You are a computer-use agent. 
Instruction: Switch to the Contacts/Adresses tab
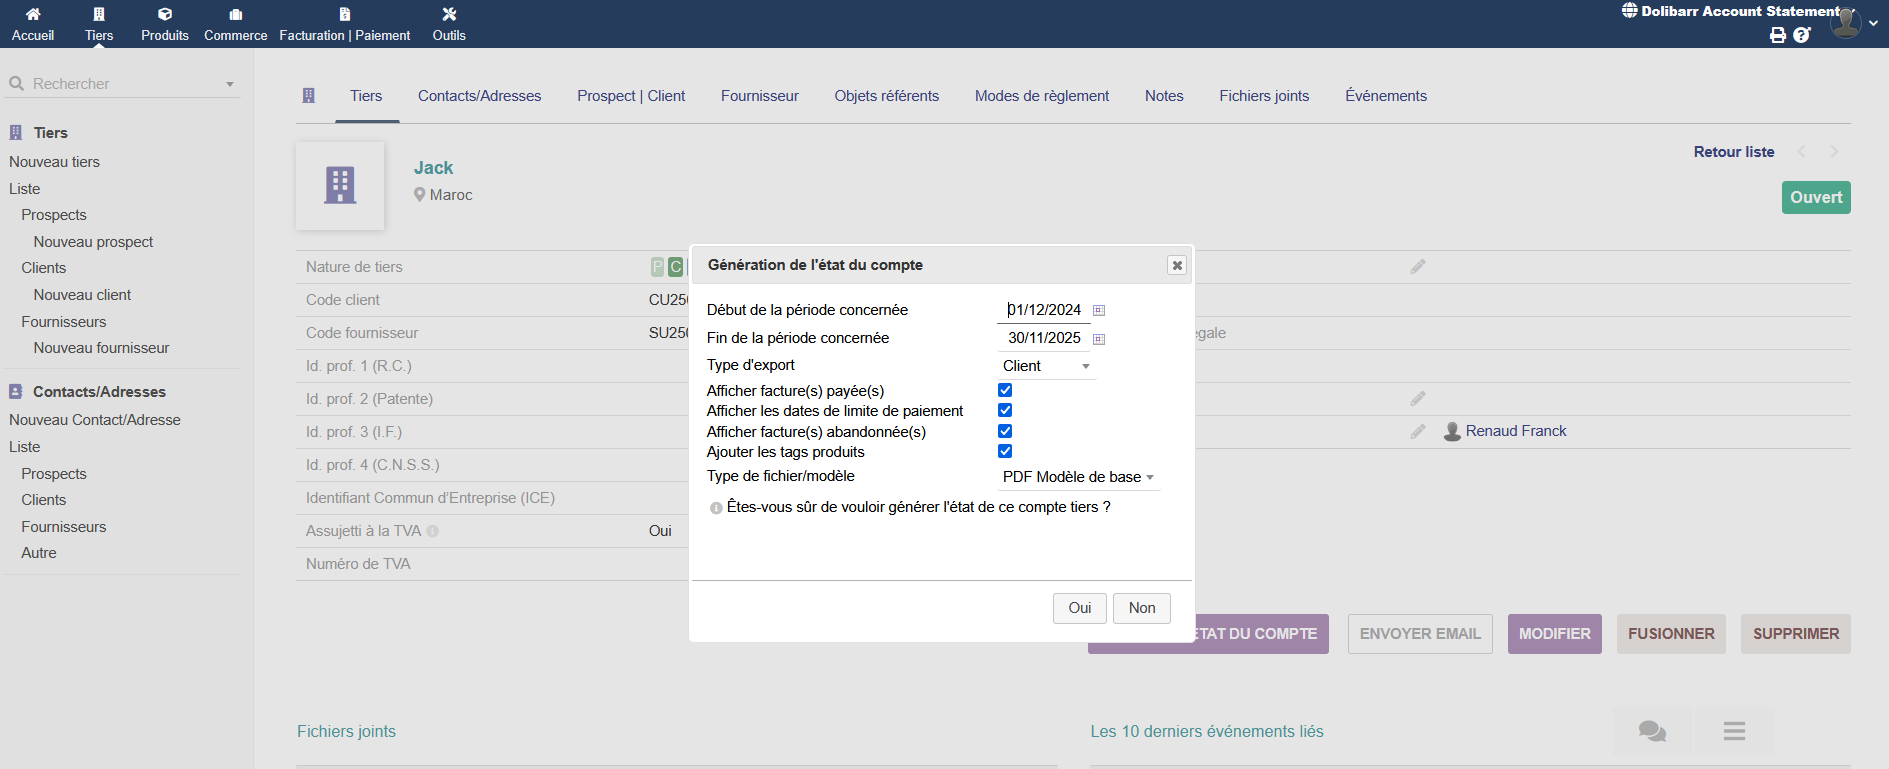coord(479,96)
